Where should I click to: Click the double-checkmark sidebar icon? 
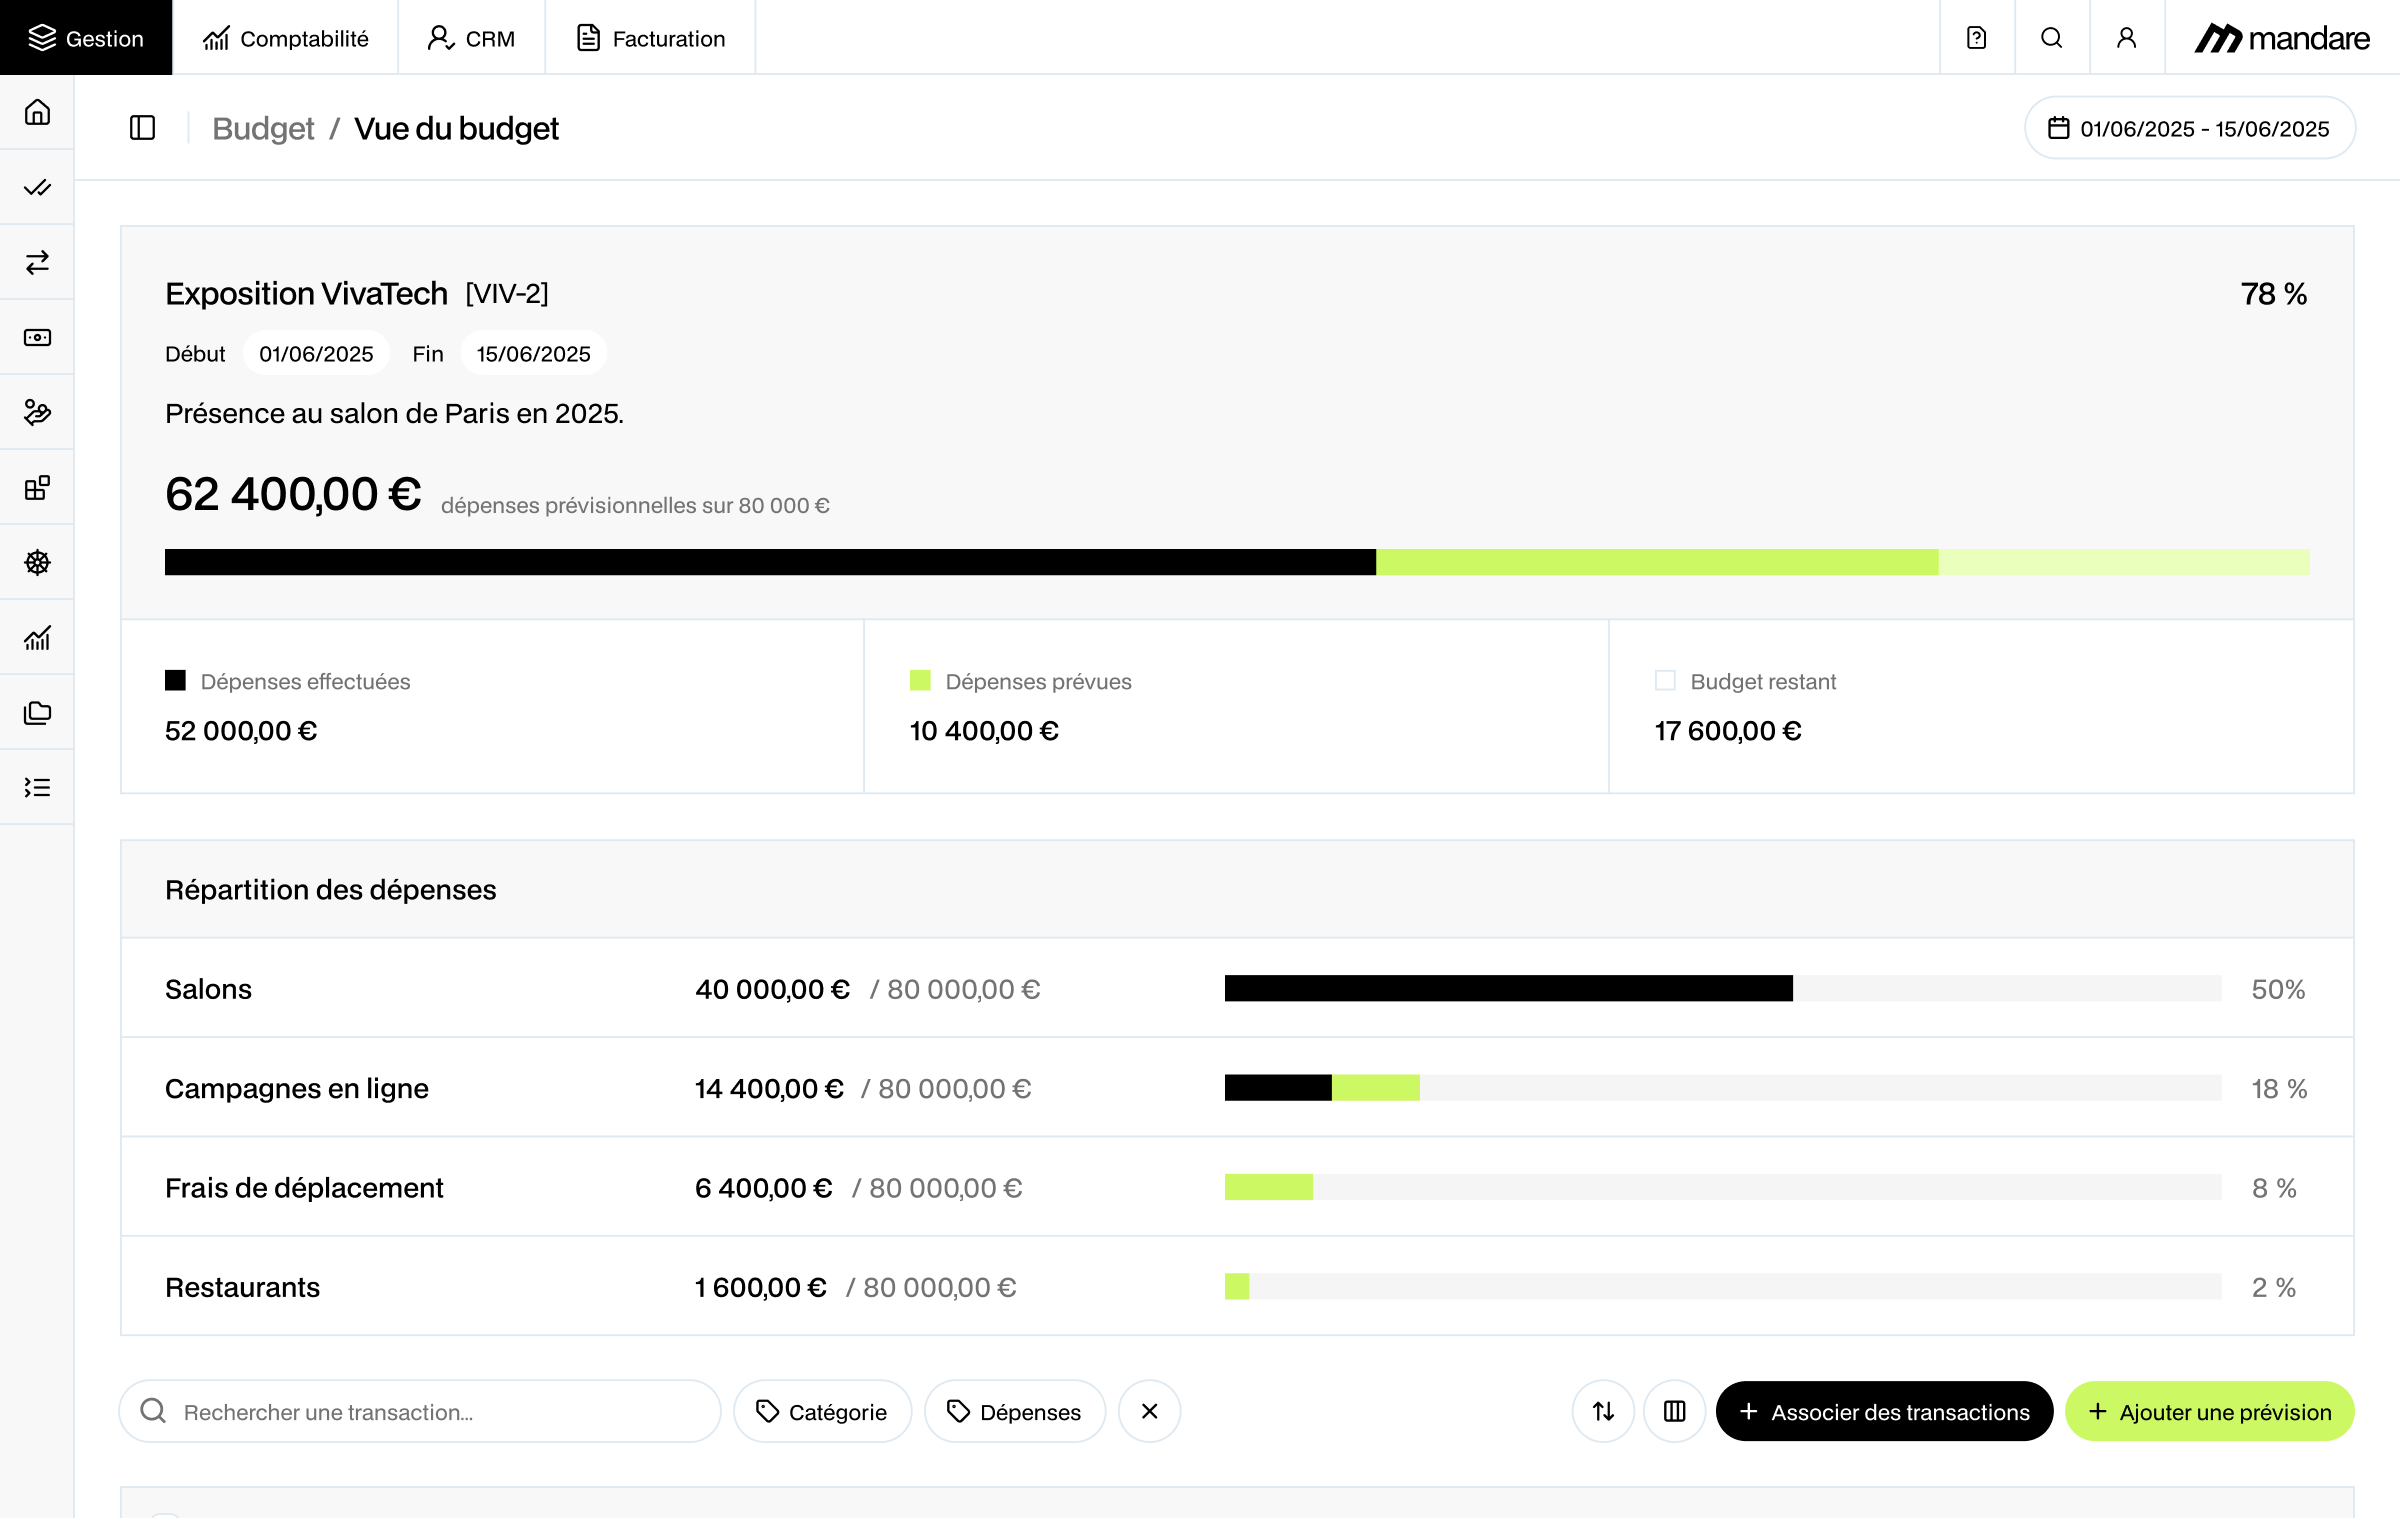[37, 187]
